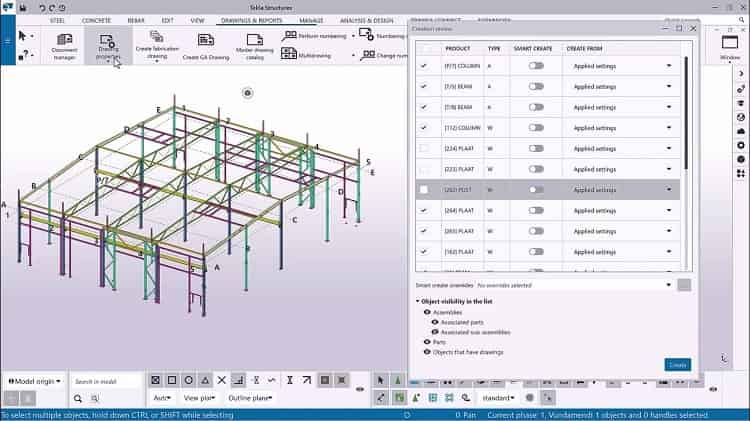Image resolution: width=750 pixels, height=421 pixels.
Task: Open Create From dropdown for [112] COLUMN
Action: click(669, 128)
